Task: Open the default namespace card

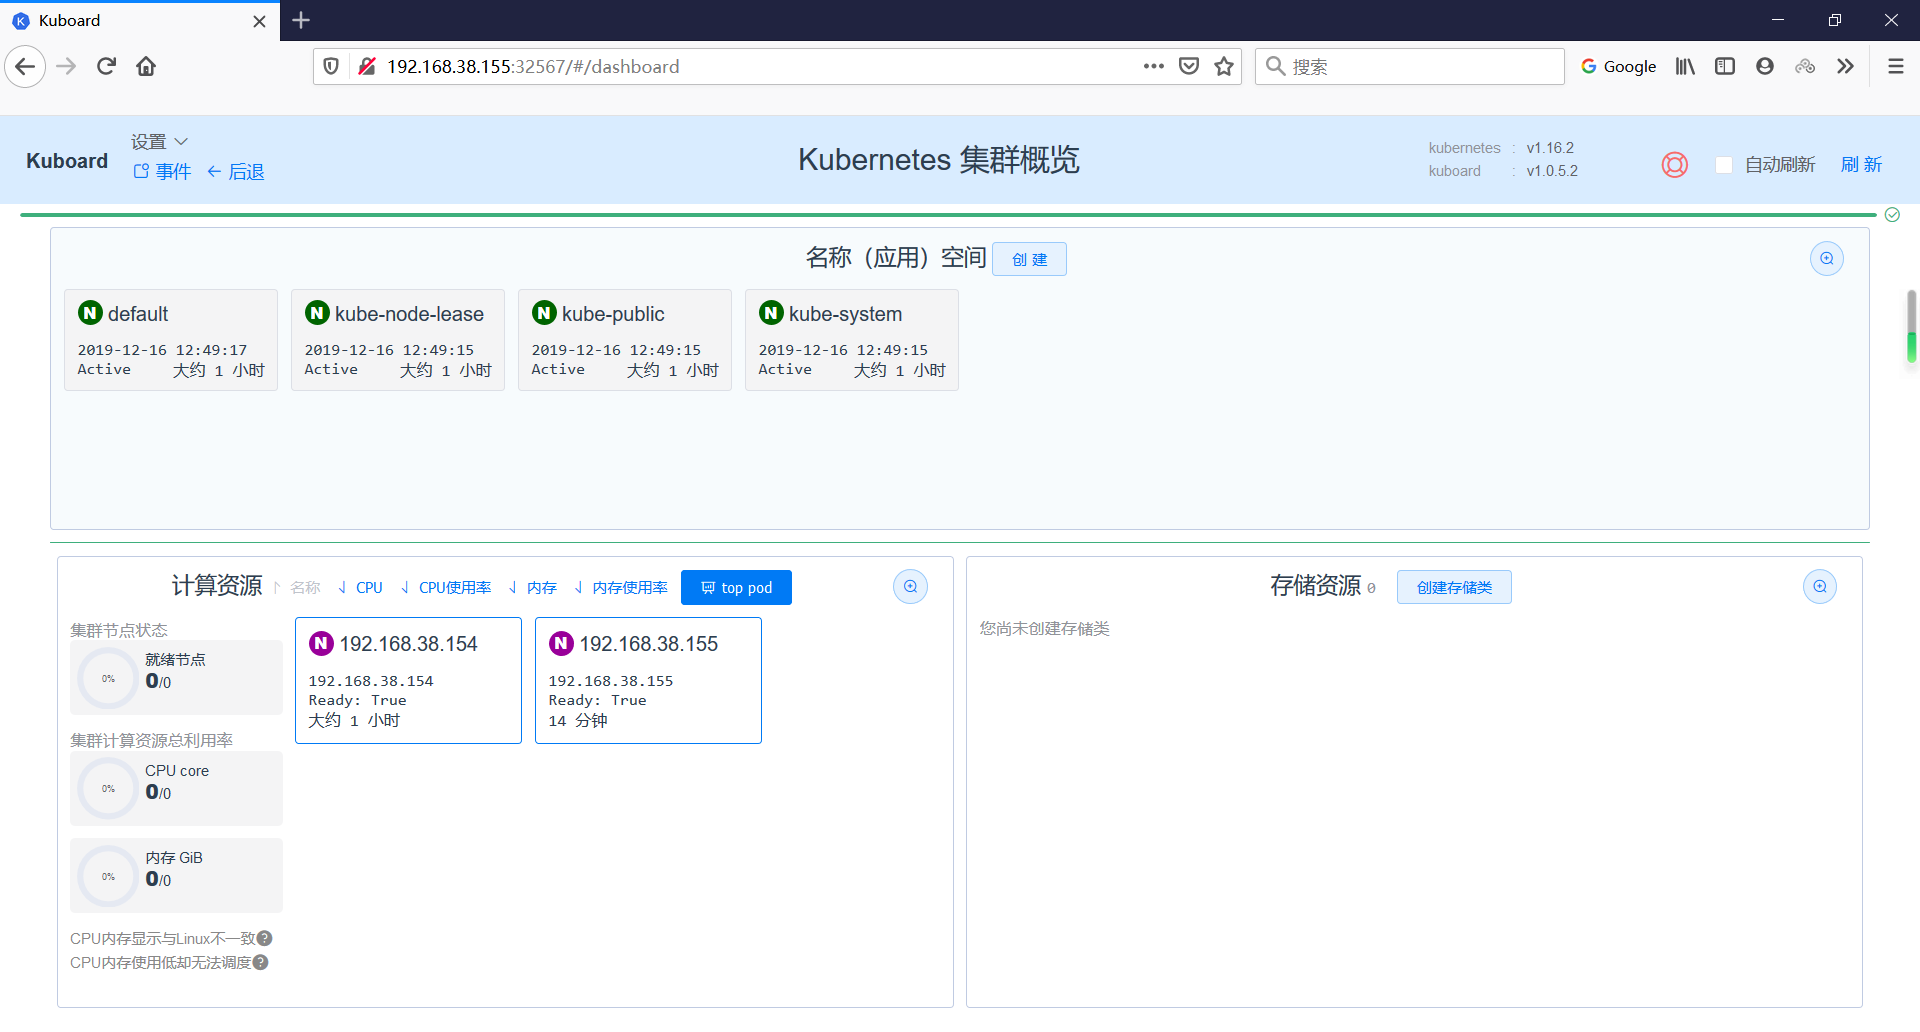Action: (x=171, y=340)
